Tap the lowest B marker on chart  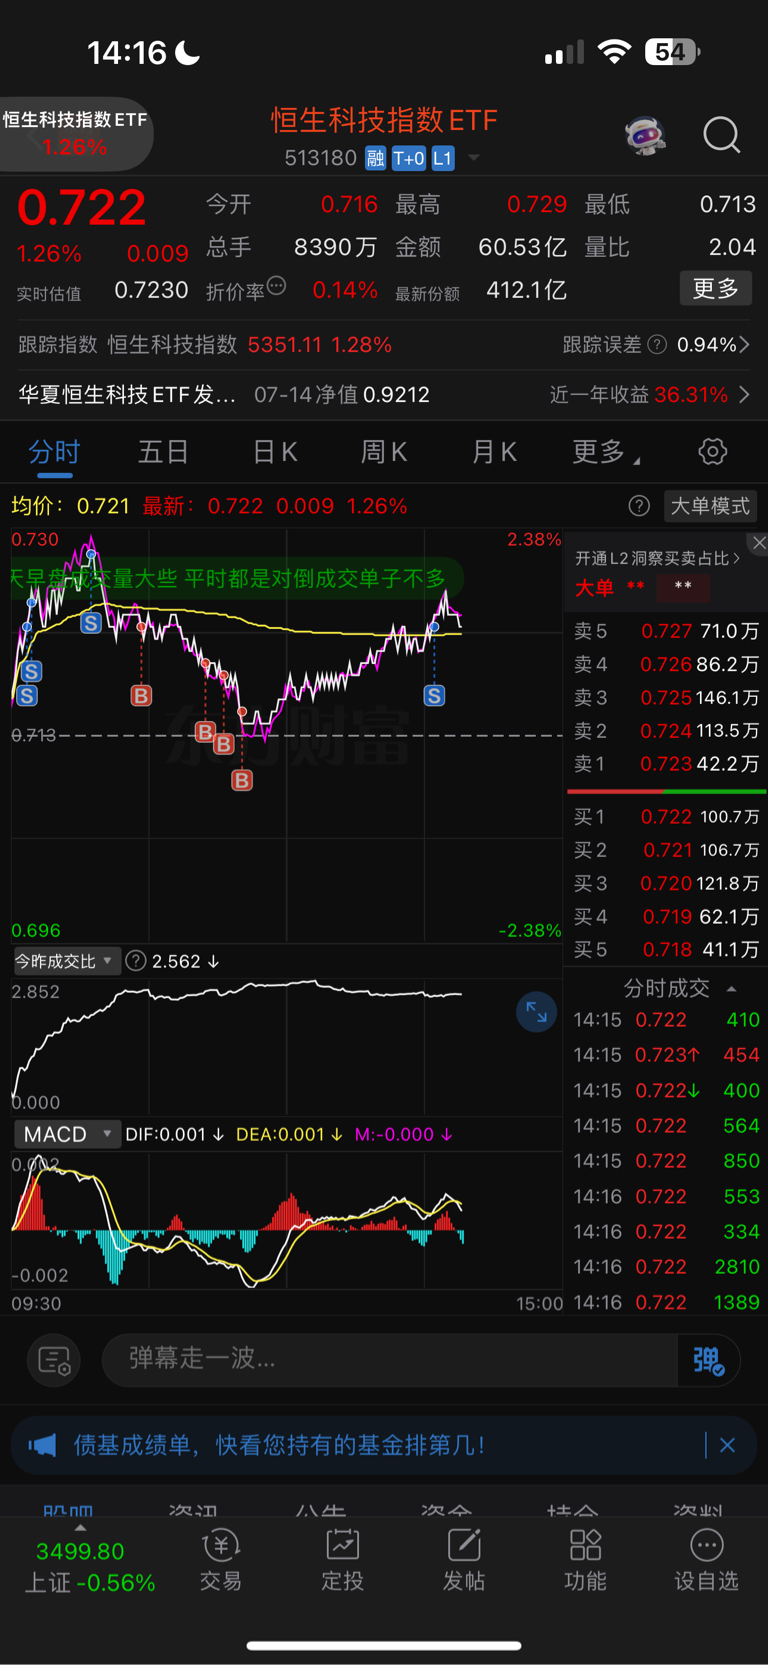242,780
